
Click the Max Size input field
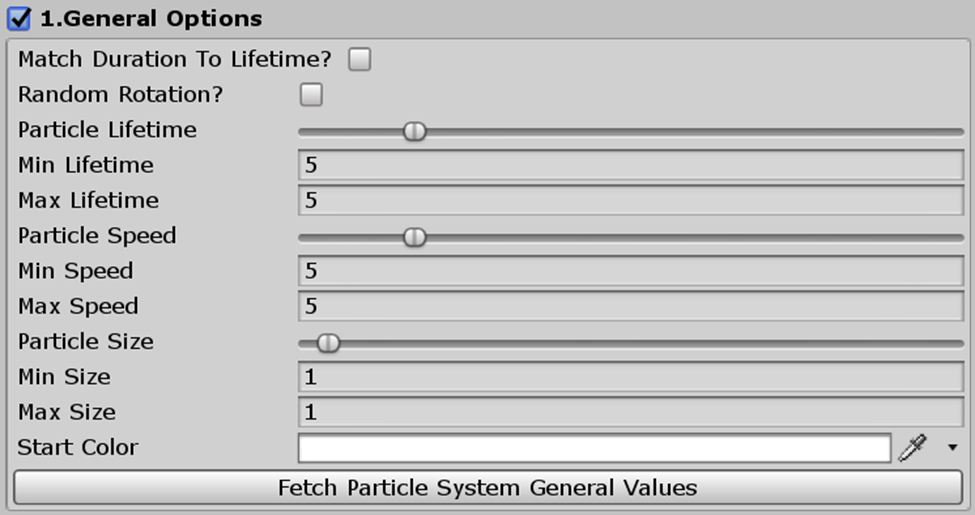[x=631, y=412]
